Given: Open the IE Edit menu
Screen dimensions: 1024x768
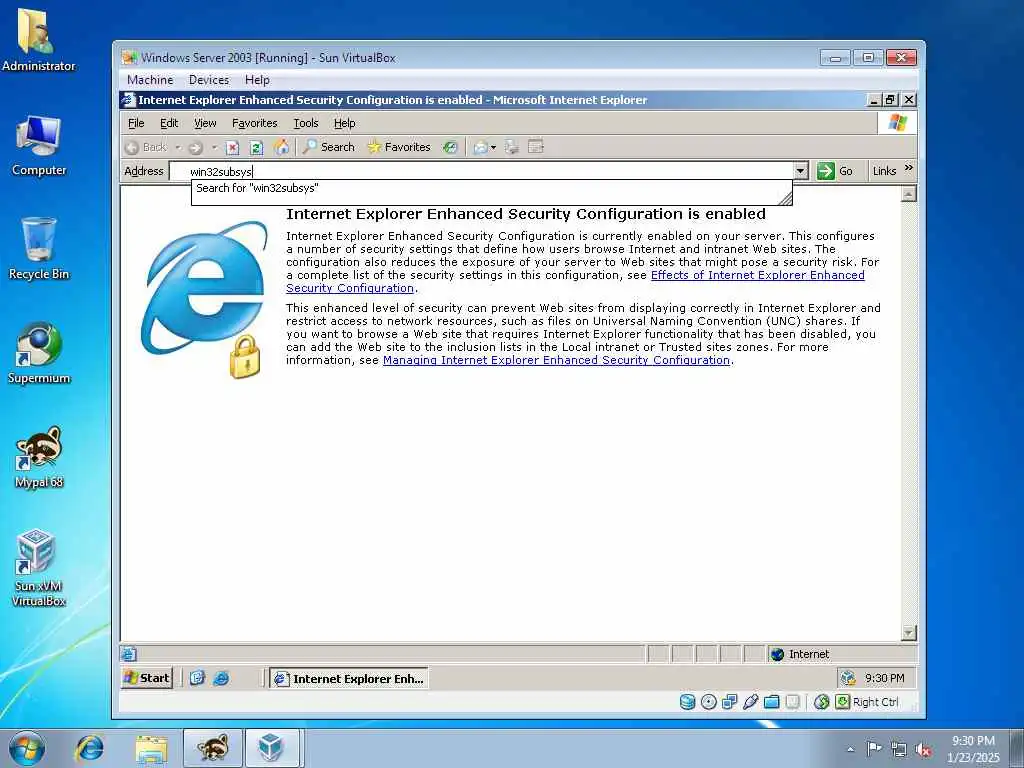Looking at the screenshot, I should pos(169,123).
